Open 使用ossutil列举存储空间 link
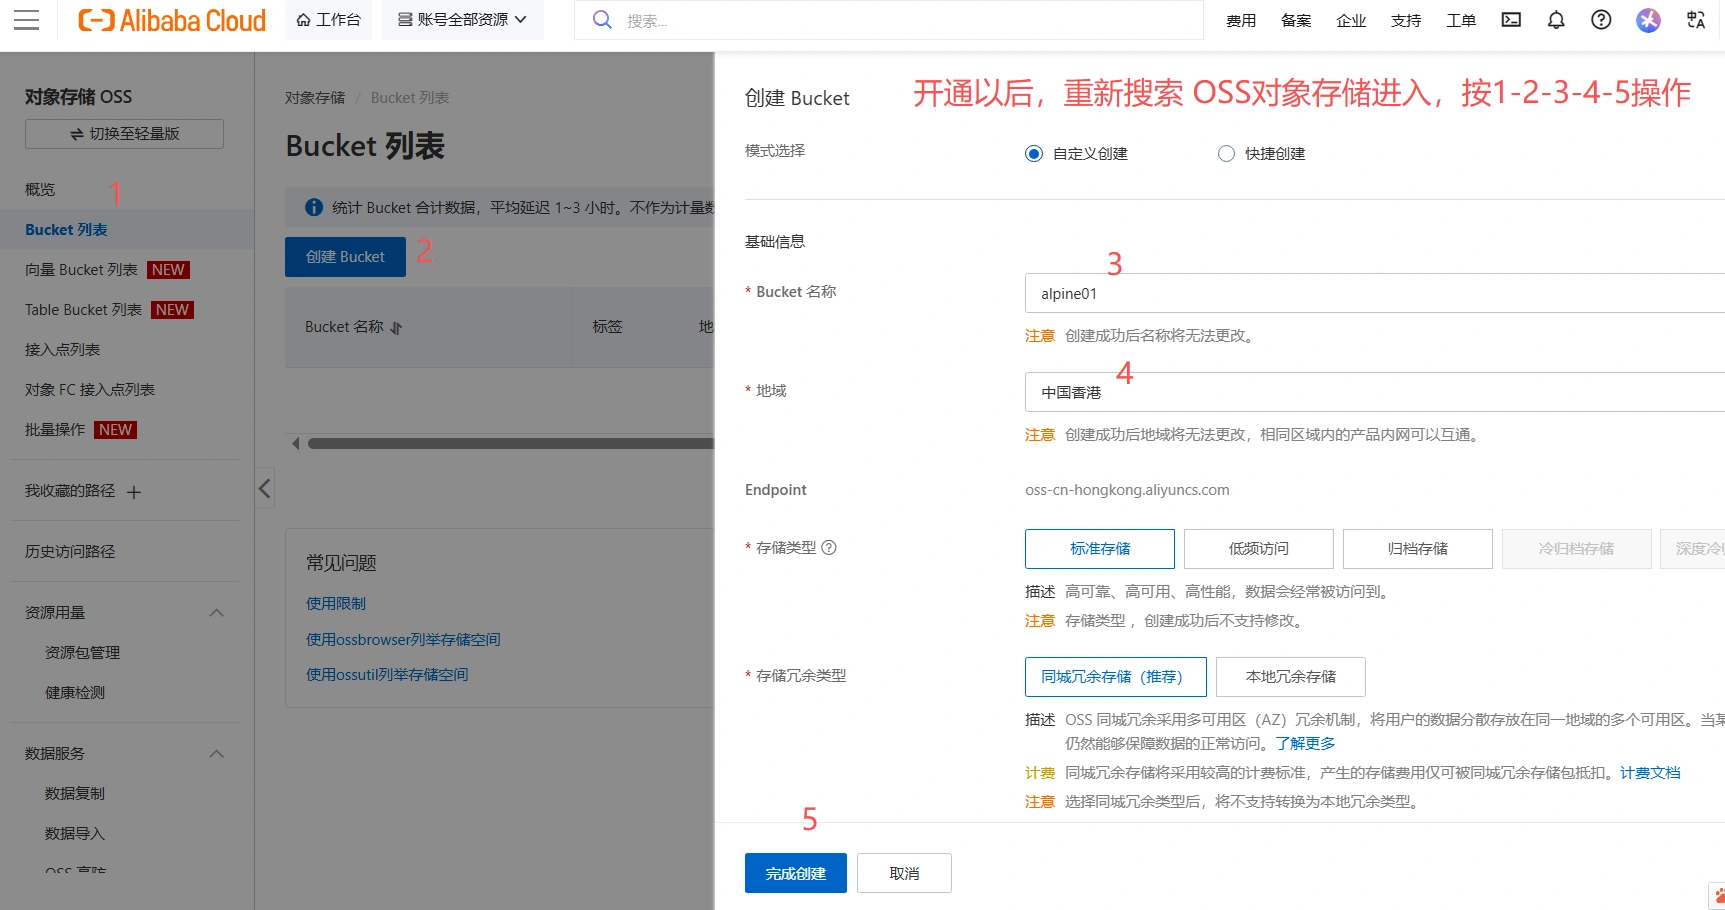The height and width of the screenshot is (910, 1725). click(x=387, y=675)
